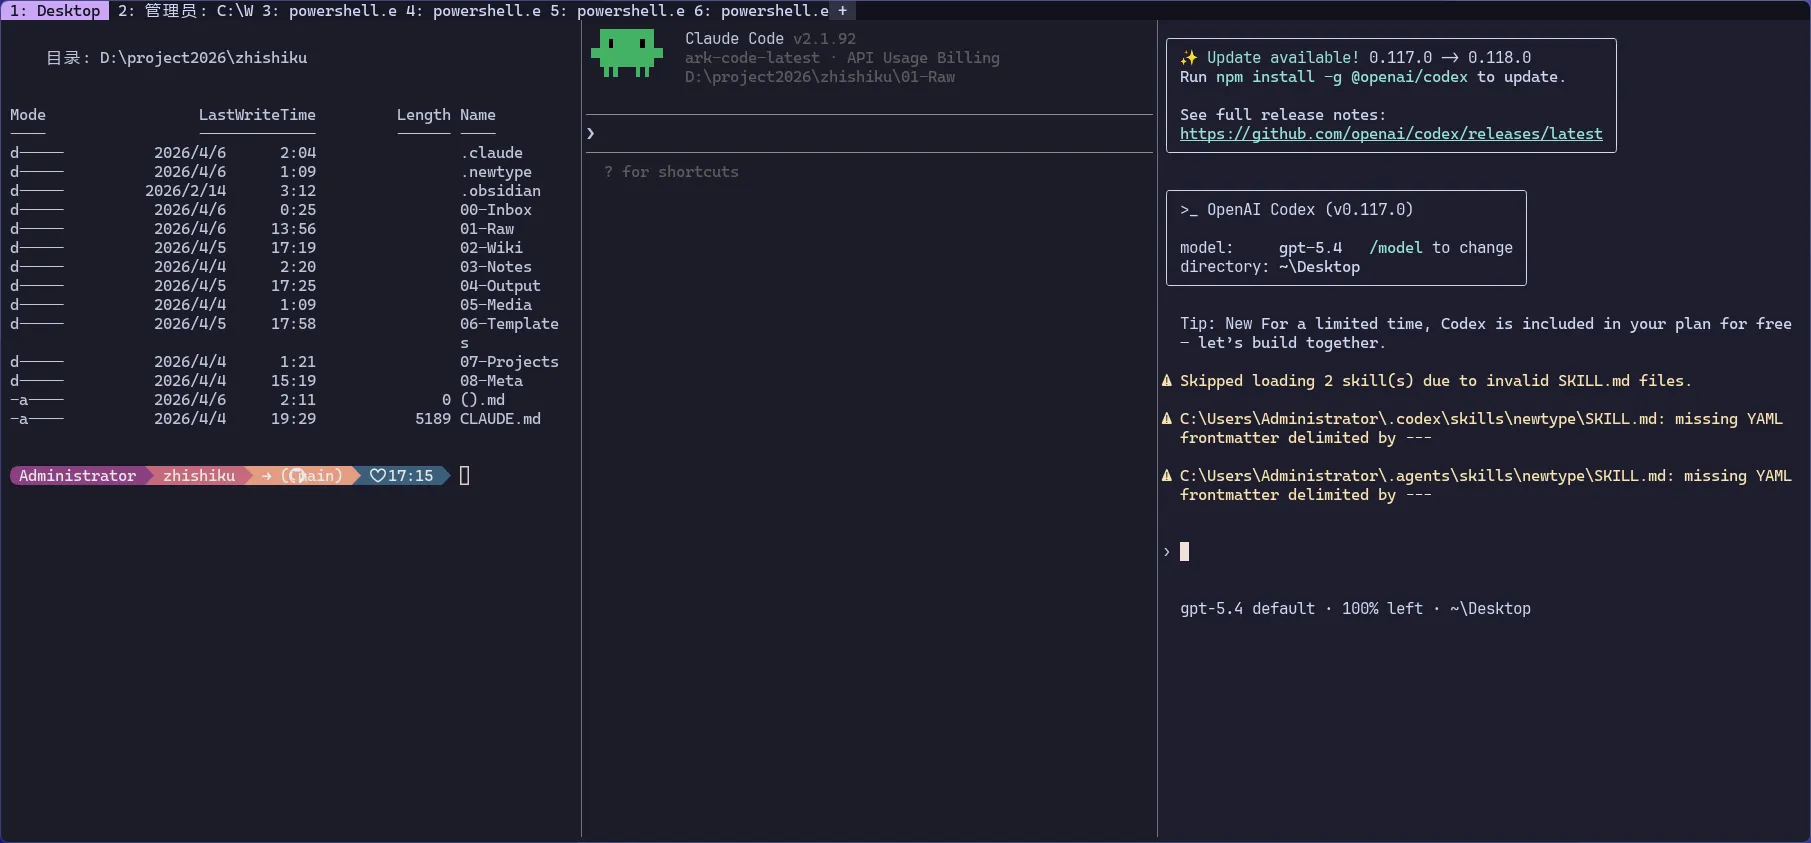This screenshot has width=1811, height=843.
Task: Switch to tab 2 管理员 C:\W
Action: (x=185, y=11)
